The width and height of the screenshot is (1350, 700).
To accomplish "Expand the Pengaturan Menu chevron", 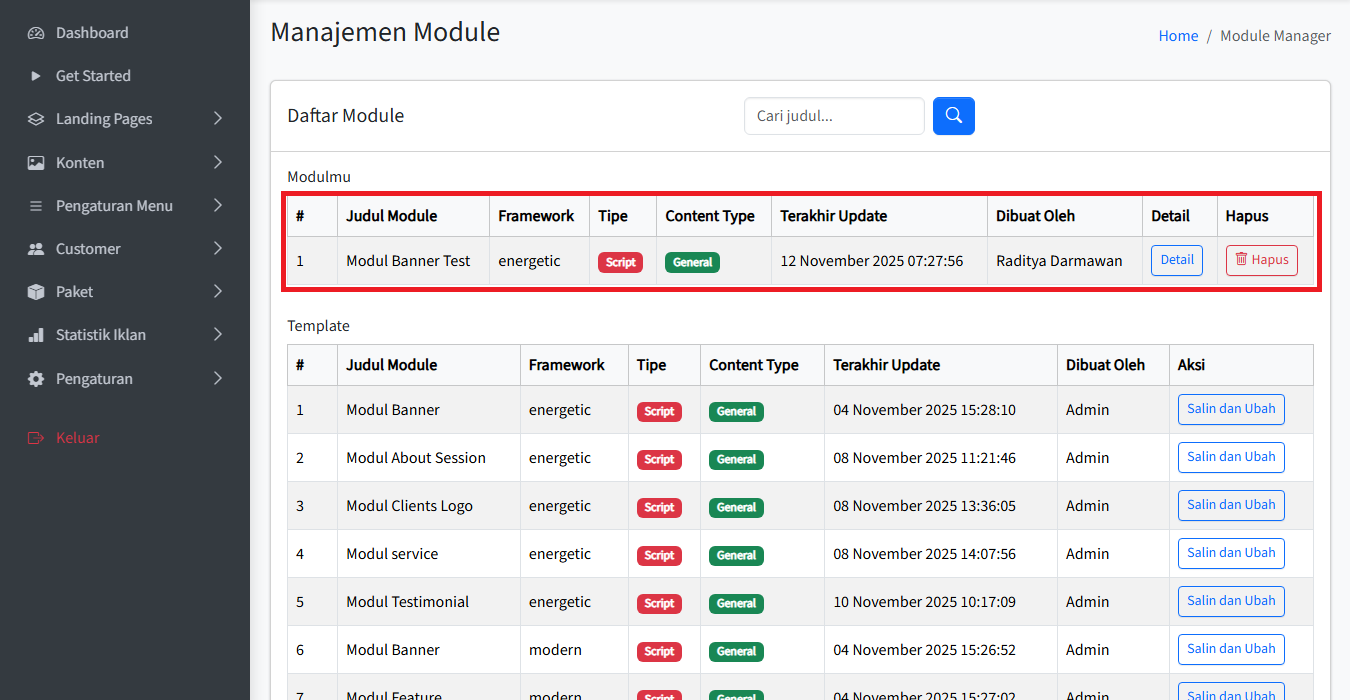I will [218, 206].
